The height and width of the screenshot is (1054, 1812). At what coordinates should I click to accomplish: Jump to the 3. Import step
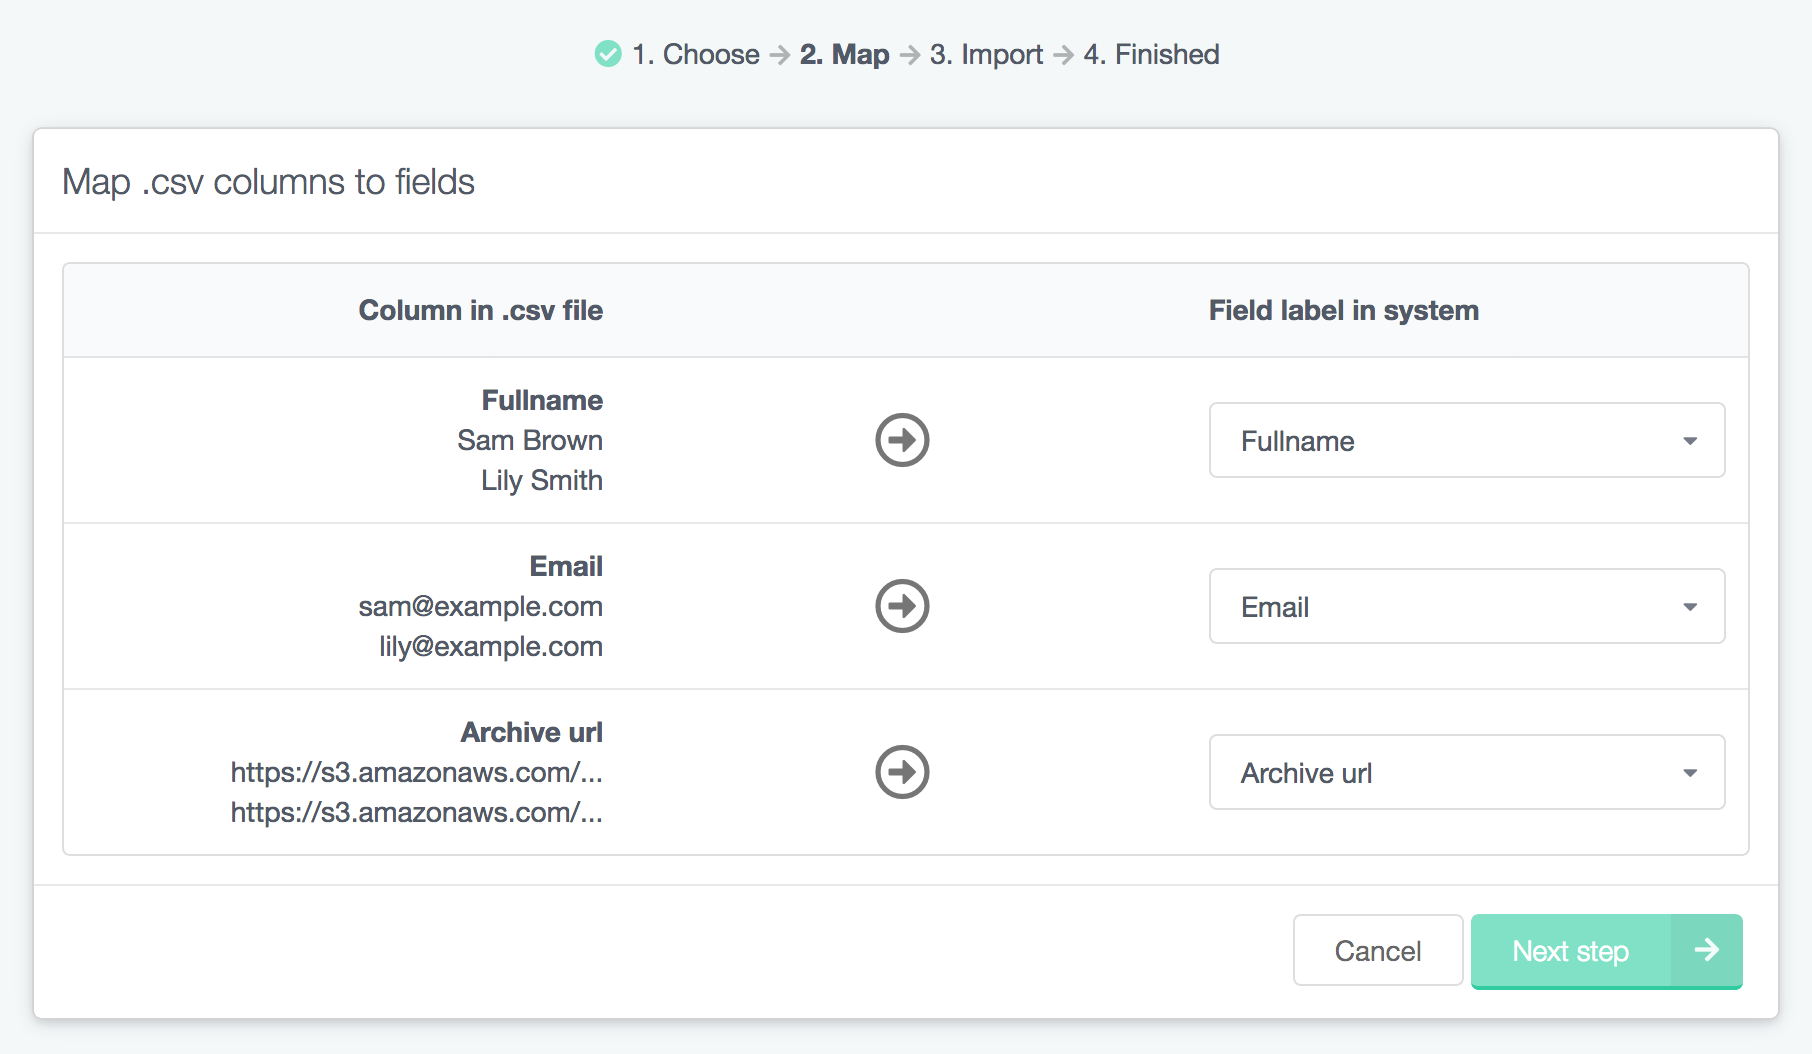pyautogui.click(x=986, y=54)
